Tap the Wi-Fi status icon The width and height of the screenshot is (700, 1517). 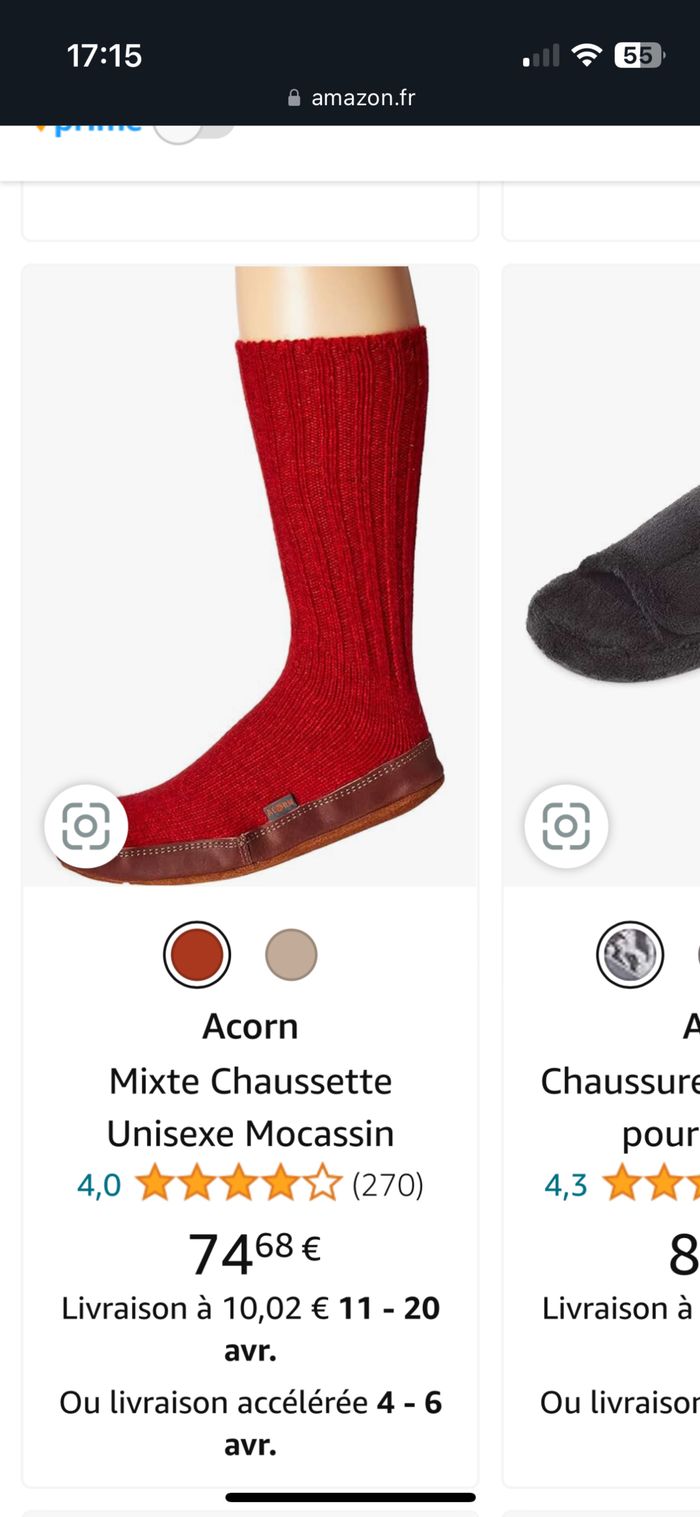[x=587, y=56]
